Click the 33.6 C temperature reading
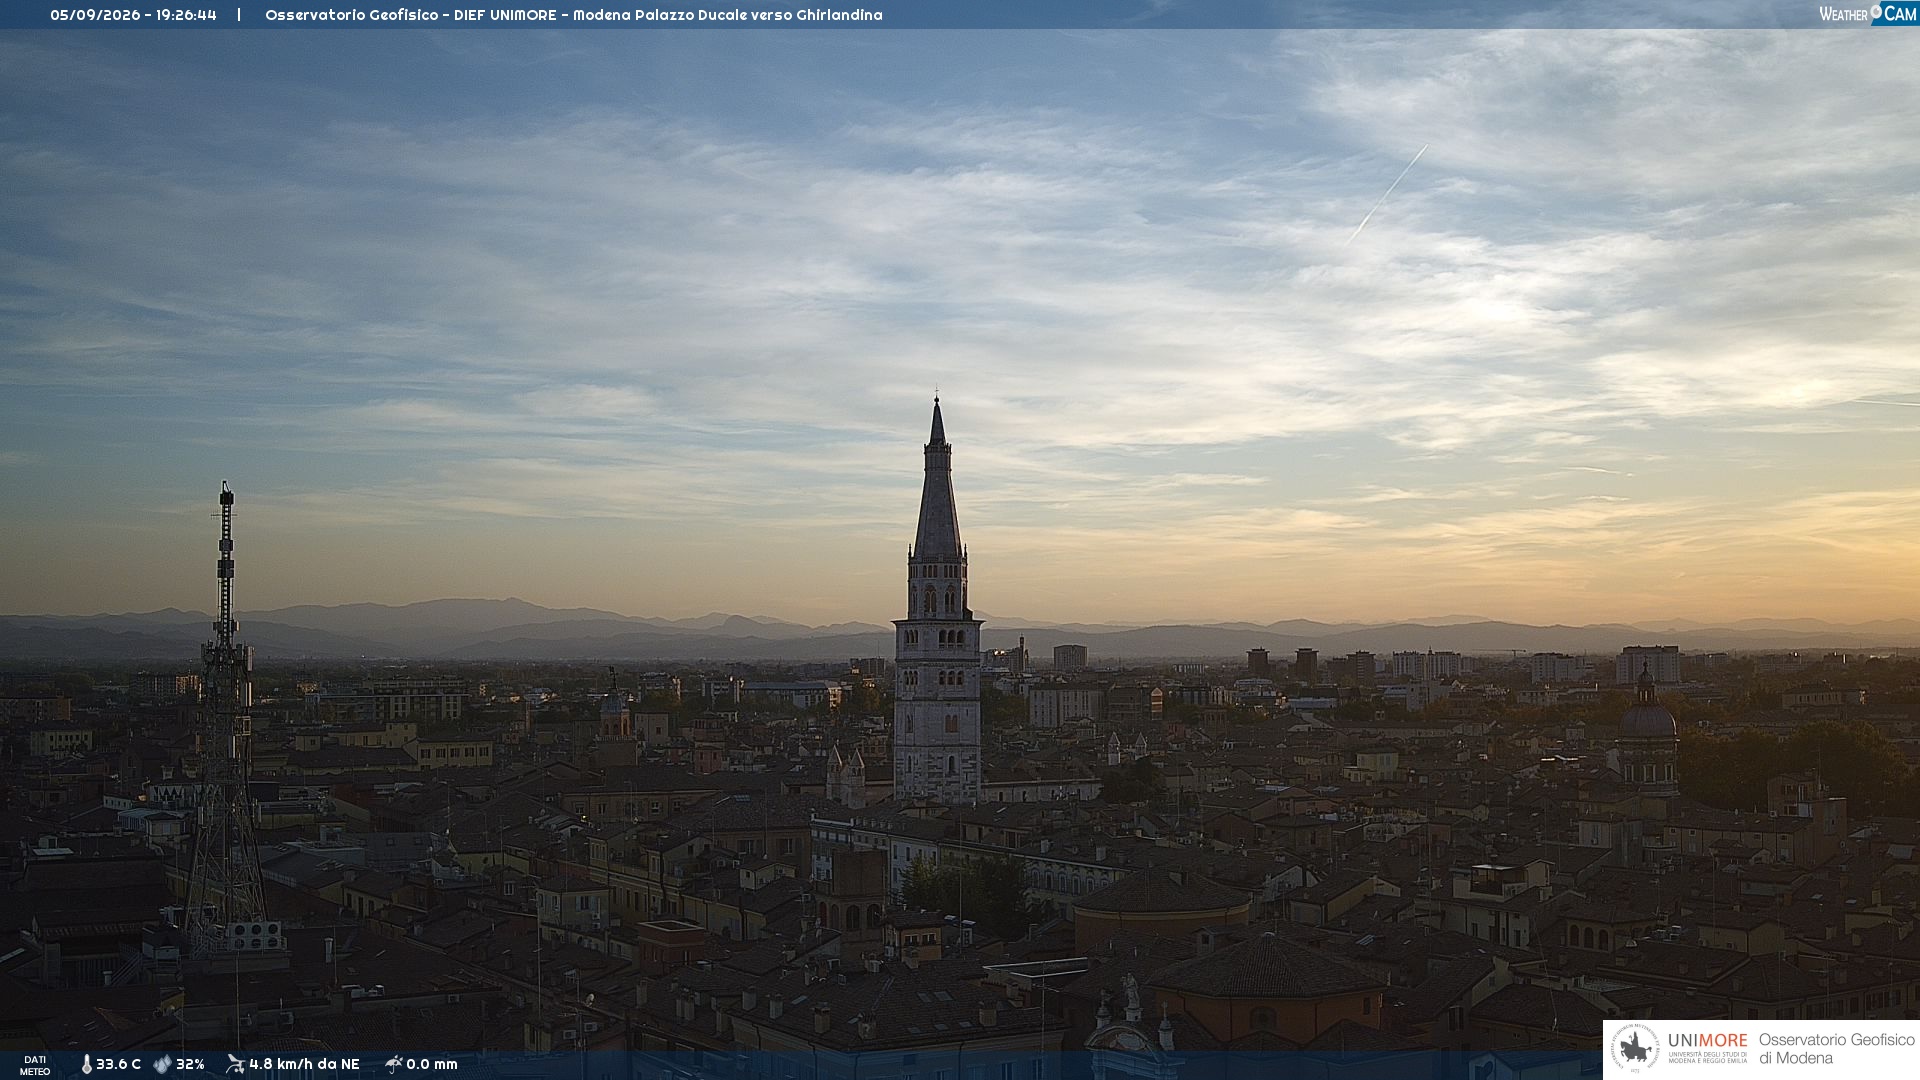Viewport: 1920px width, 1080px height. (118, 1064)
